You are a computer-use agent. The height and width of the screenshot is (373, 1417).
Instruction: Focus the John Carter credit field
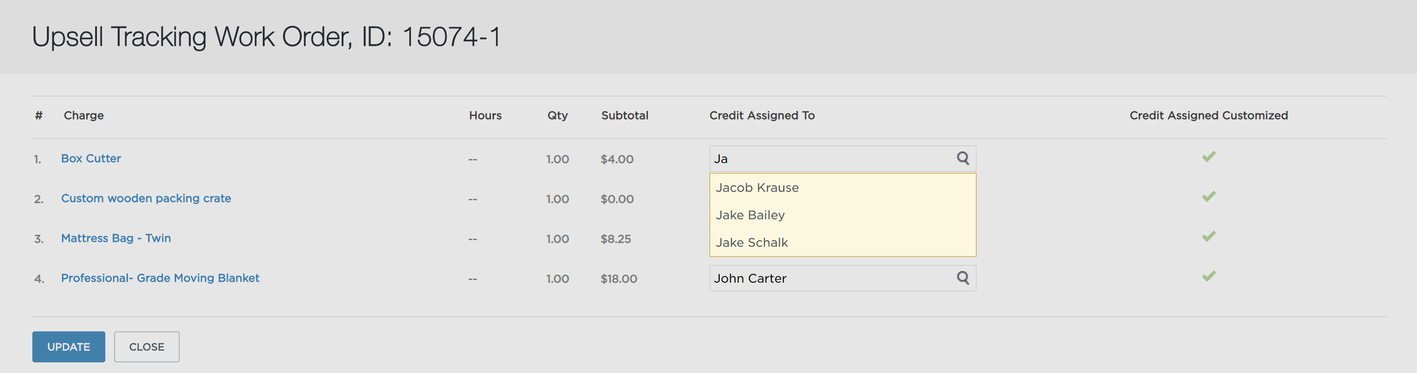842,278
